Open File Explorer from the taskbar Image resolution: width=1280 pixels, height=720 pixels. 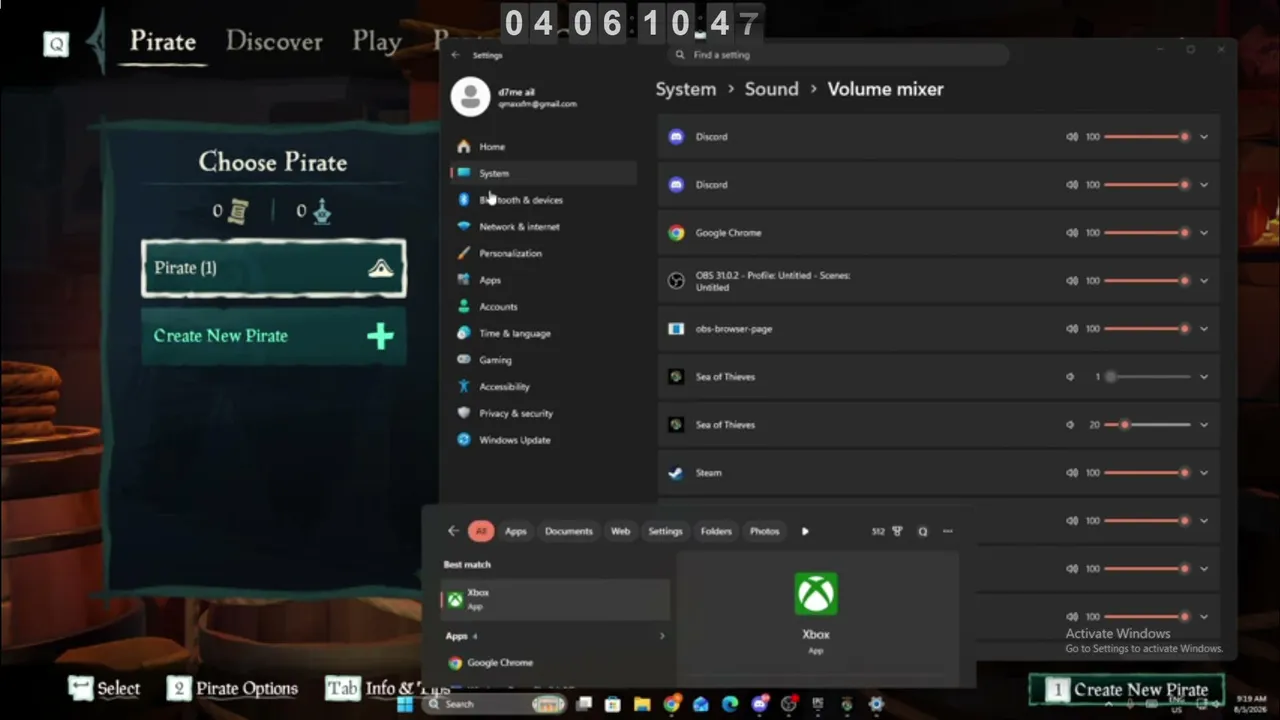click(x=642, y=704)
